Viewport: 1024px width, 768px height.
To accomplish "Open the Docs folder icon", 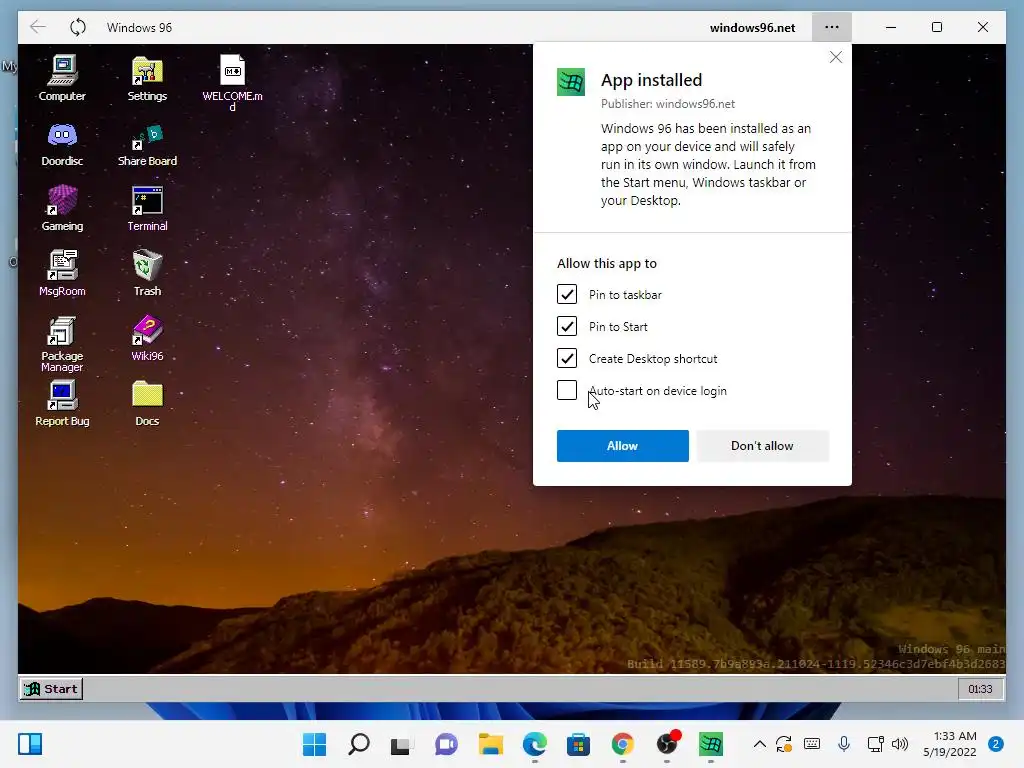I will click(x=147, y=404).
